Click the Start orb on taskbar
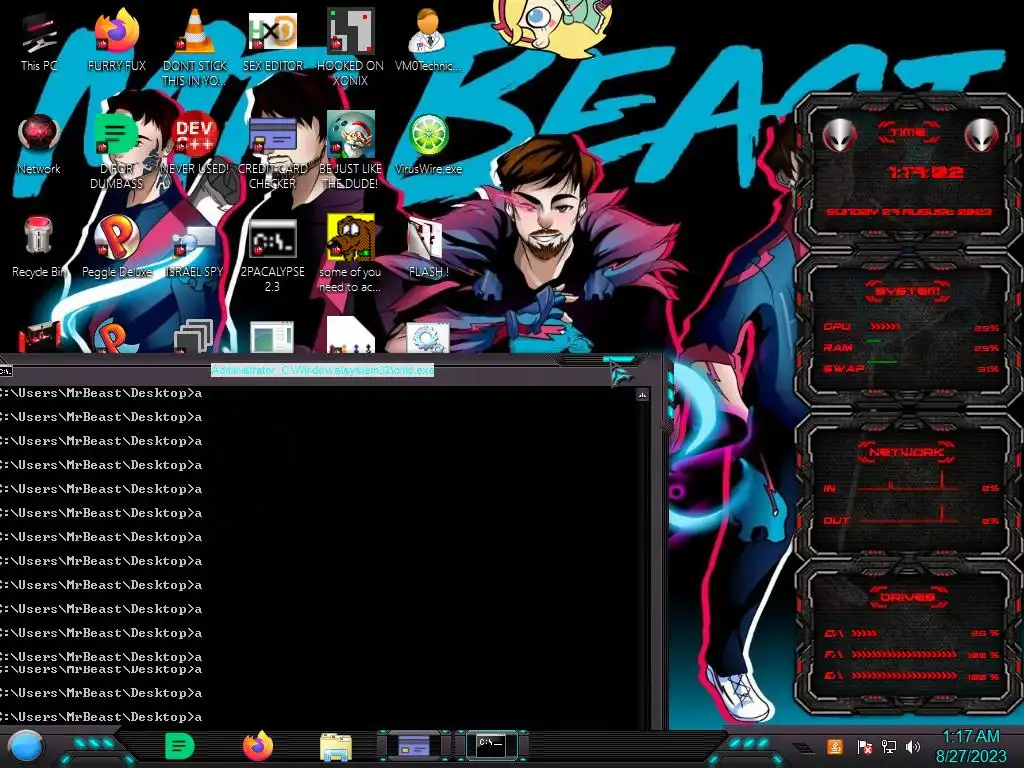The width and height of the screenshot is (1024, 768). point(26,746)
